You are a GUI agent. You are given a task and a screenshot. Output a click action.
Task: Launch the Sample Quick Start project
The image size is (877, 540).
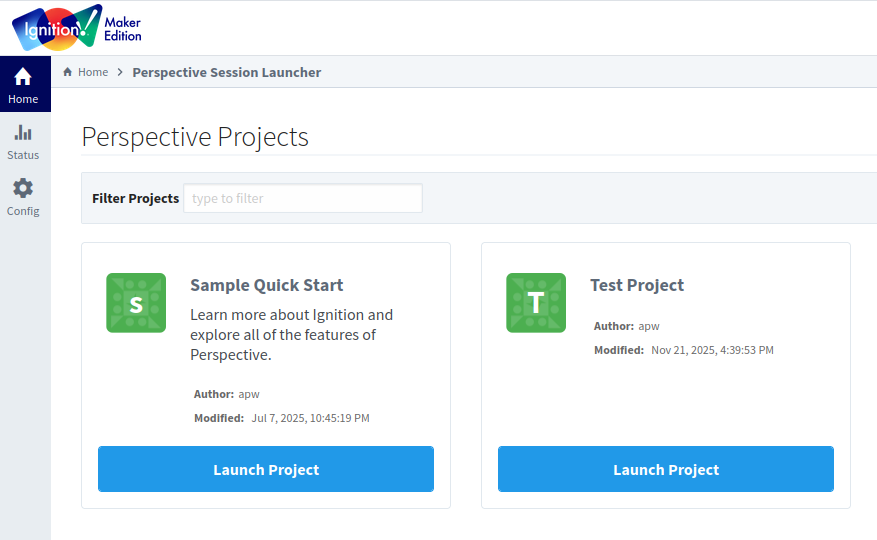266,469
